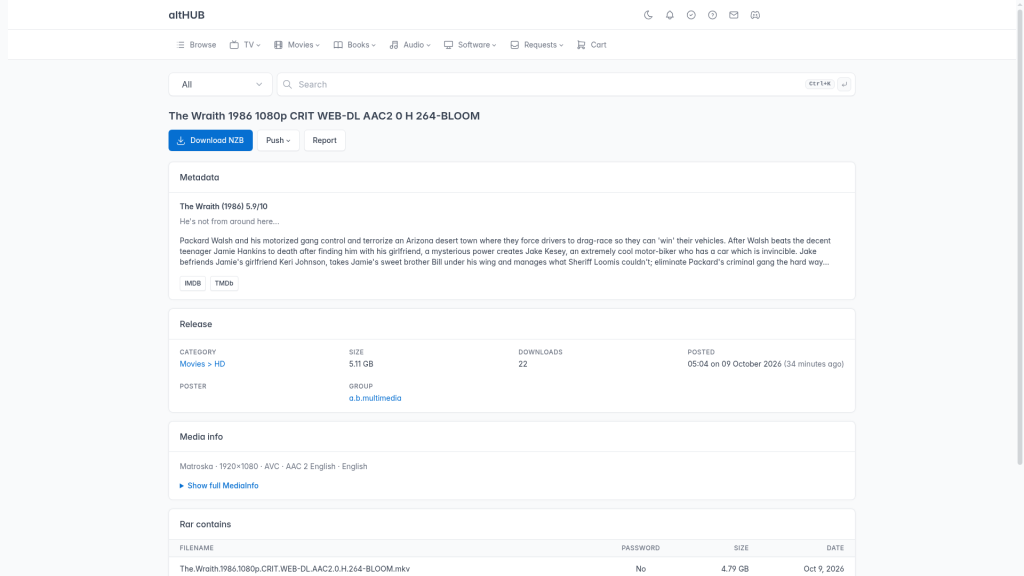Click the page vertical scrollbar
Image resolution: width=1024 pixels, height=576 pixels.
pos(1019,235)
